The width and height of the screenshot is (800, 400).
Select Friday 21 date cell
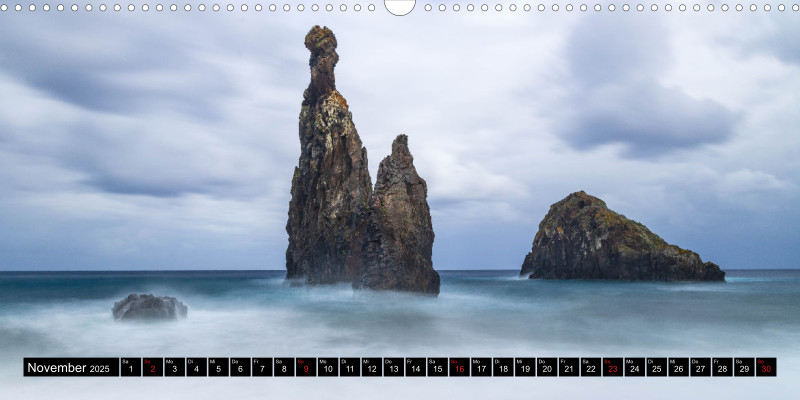(569, 367)
